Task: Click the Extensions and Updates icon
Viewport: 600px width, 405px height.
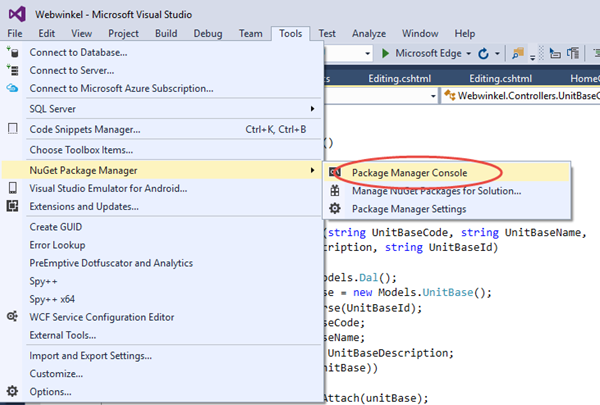Action: 13,206
